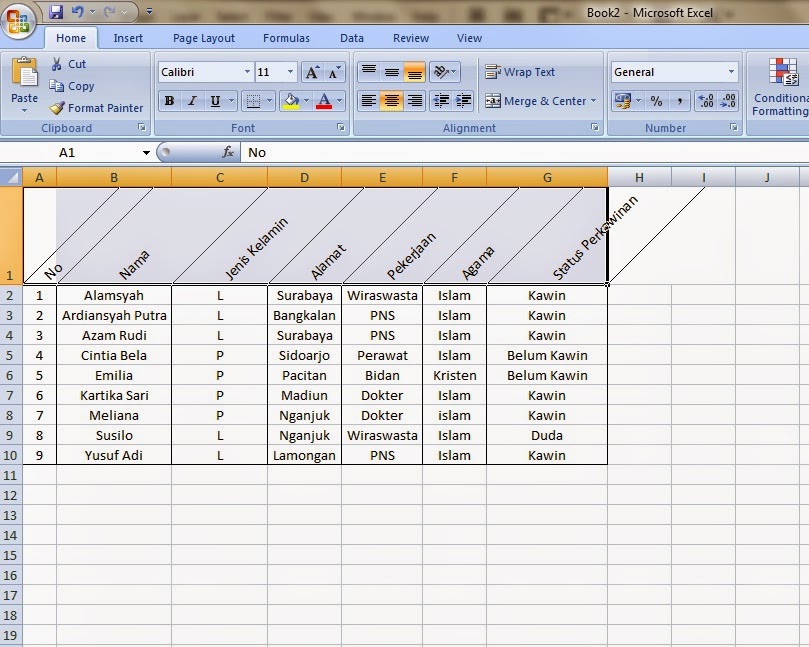Undo the last action
Screen dimensions: 809x647
pyautogui.click(x=77, y=11)
